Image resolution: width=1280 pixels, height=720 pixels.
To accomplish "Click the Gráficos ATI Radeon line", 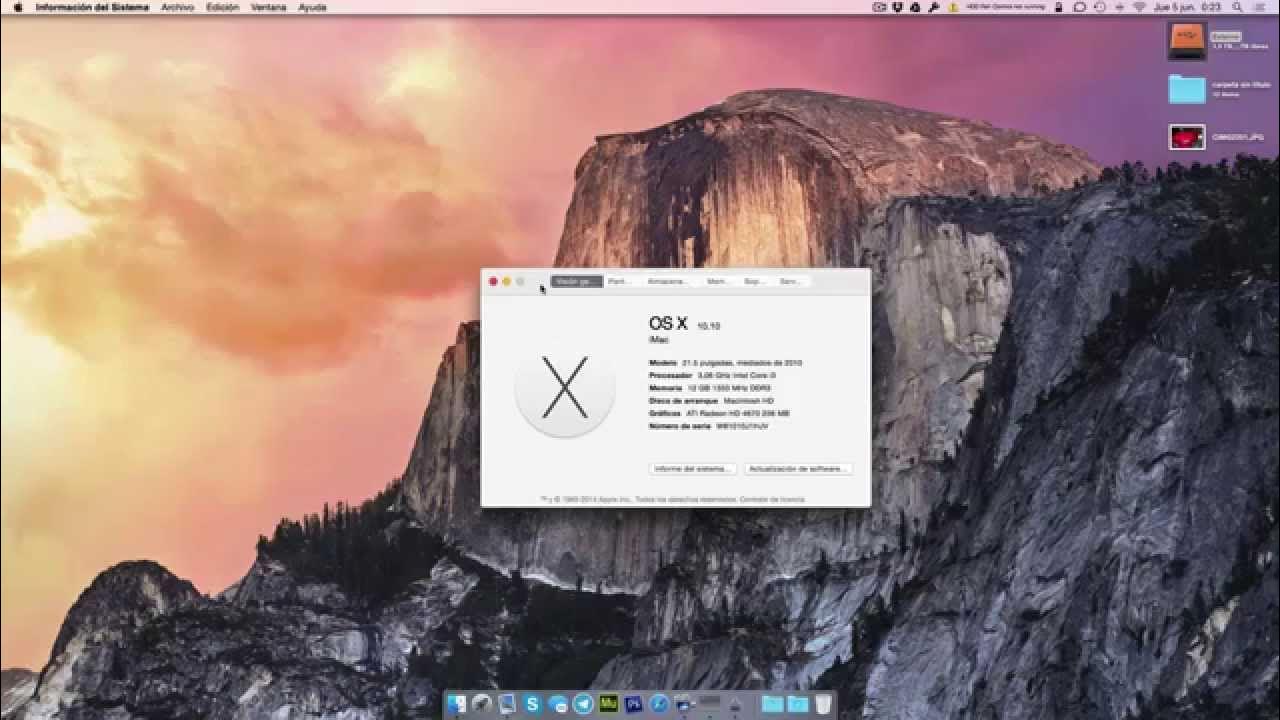I will point(719,413).
